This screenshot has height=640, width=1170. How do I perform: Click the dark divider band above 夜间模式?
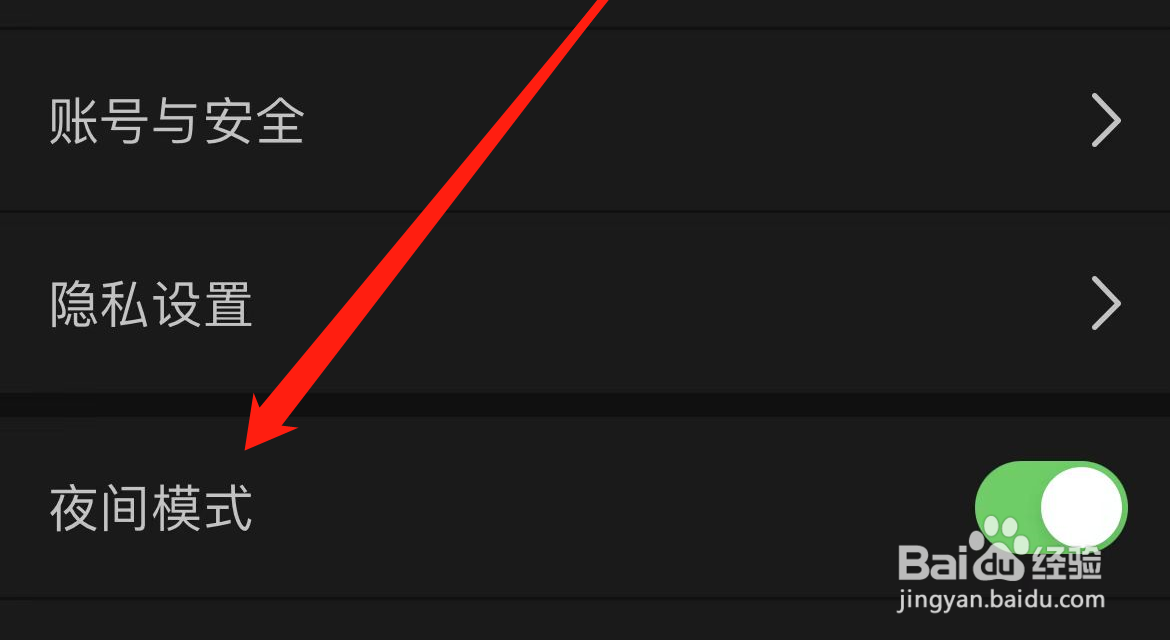pos(585,405)
